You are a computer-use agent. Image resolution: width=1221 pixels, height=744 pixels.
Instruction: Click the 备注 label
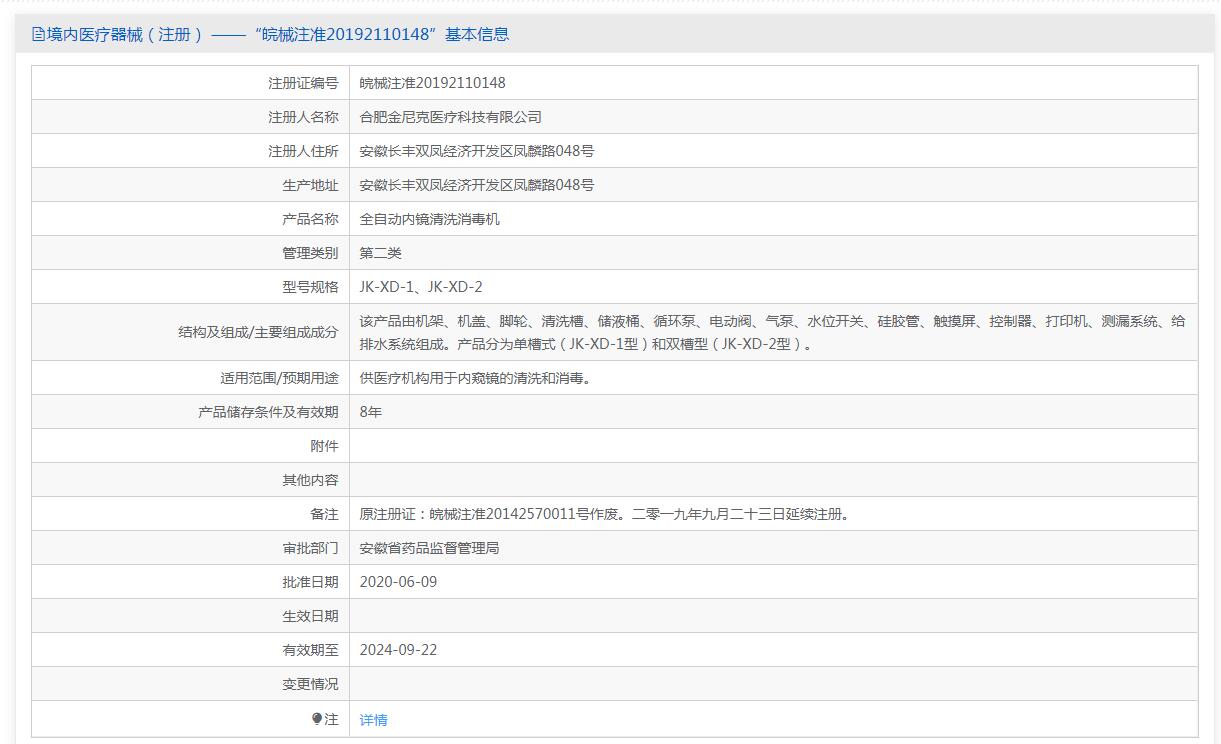pyautogui.click(x=324, y=514)
